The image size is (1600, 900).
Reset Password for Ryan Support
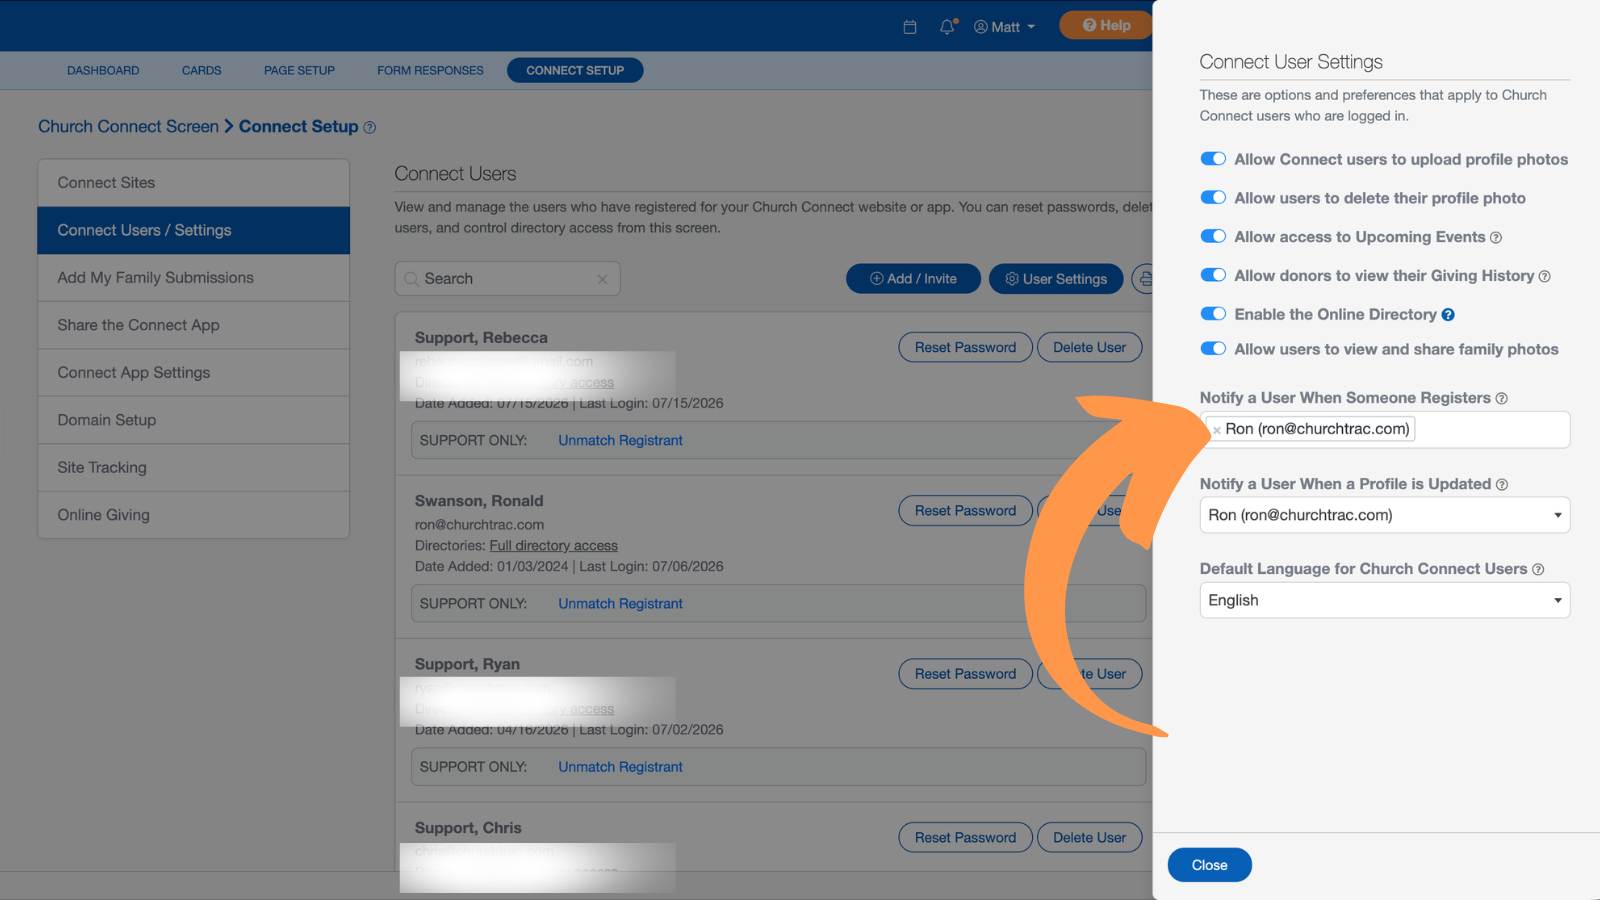click(x=965, y=674)
